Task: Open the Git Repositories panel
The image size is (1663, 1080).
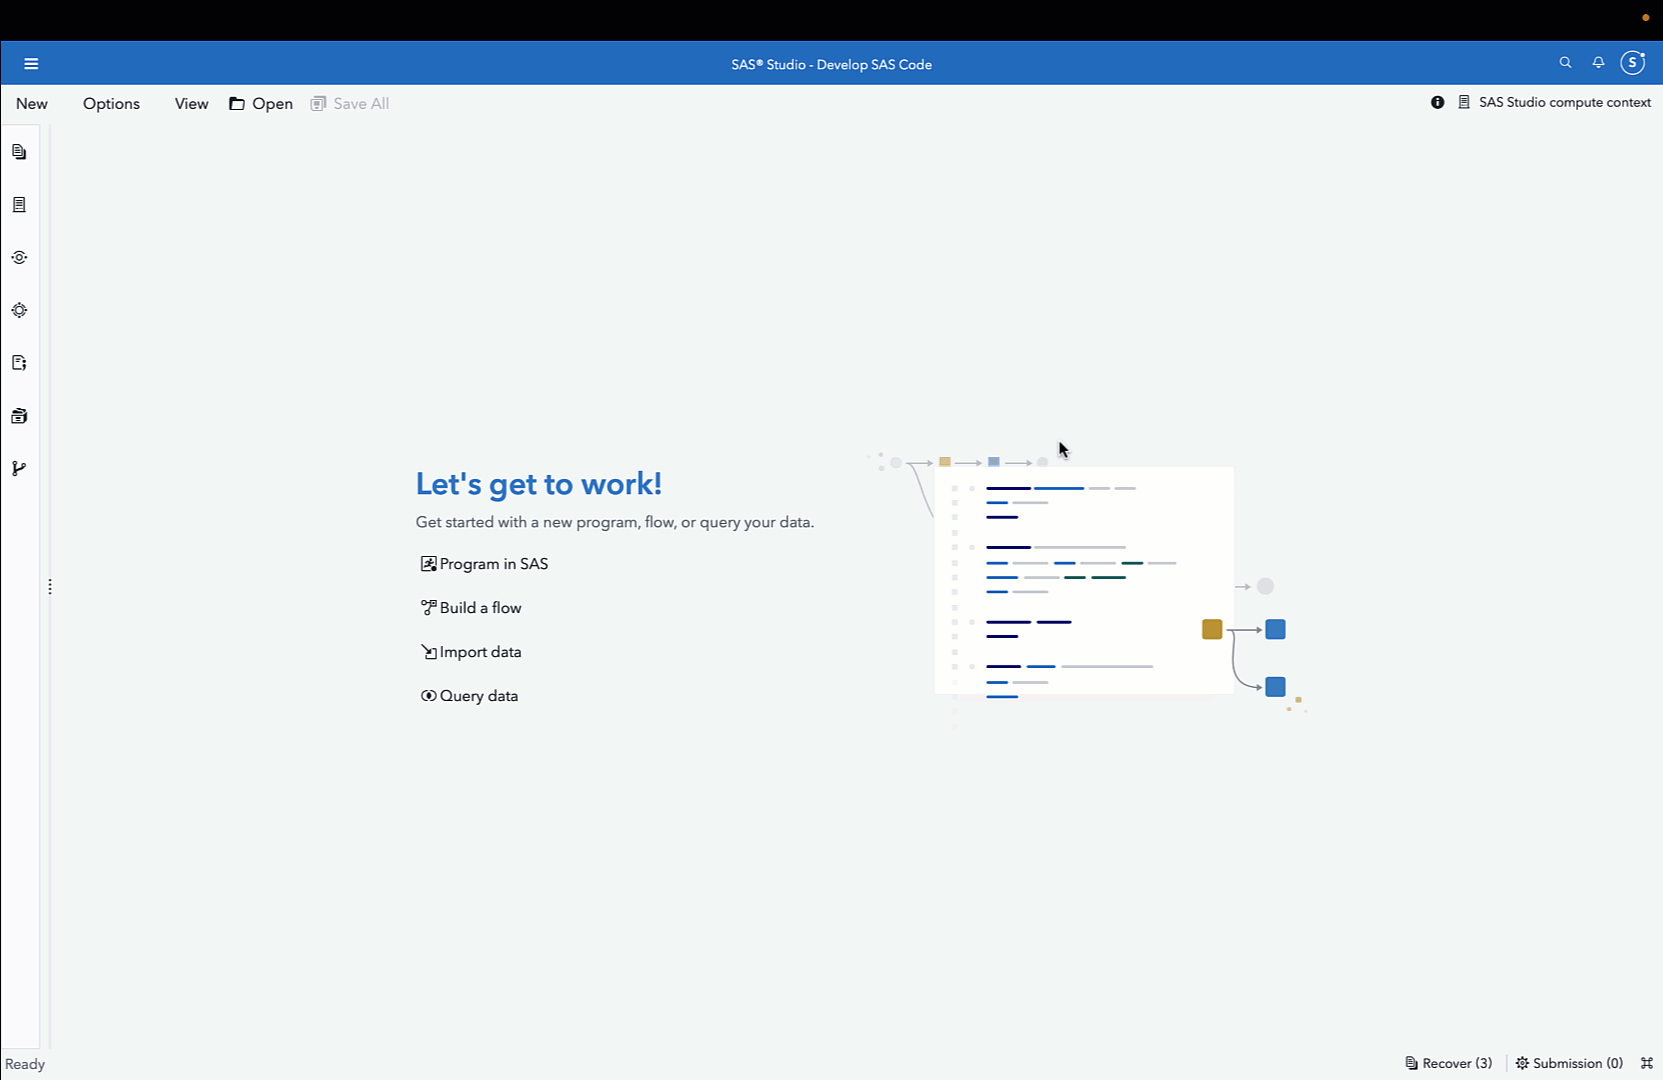Action: pos(19,468)
